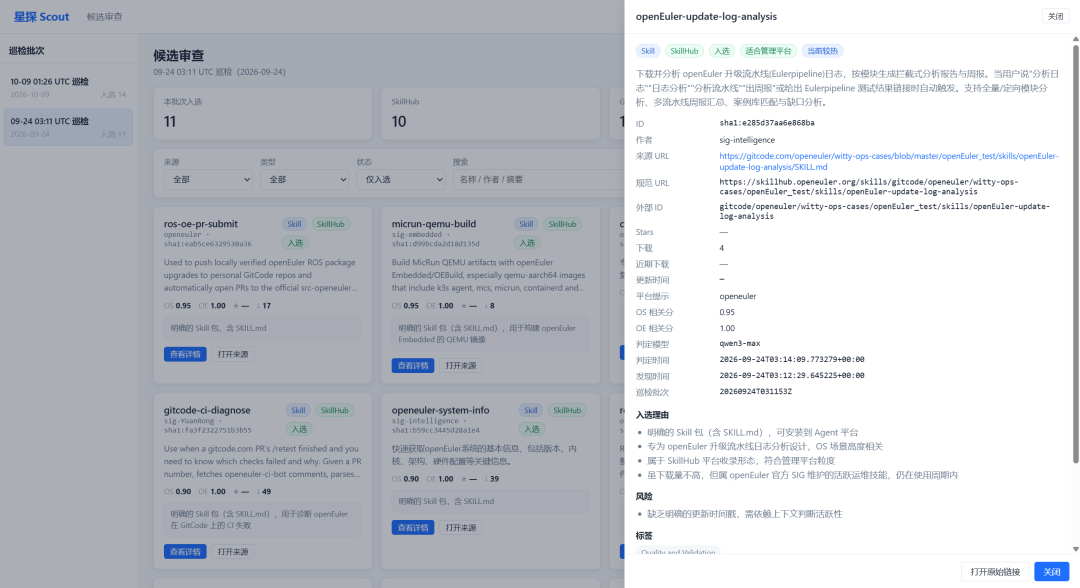Image resolution: width=1080 pixels, height=588 pixels.
Task: Click the 星探 Scout logo
Action: 41,17
